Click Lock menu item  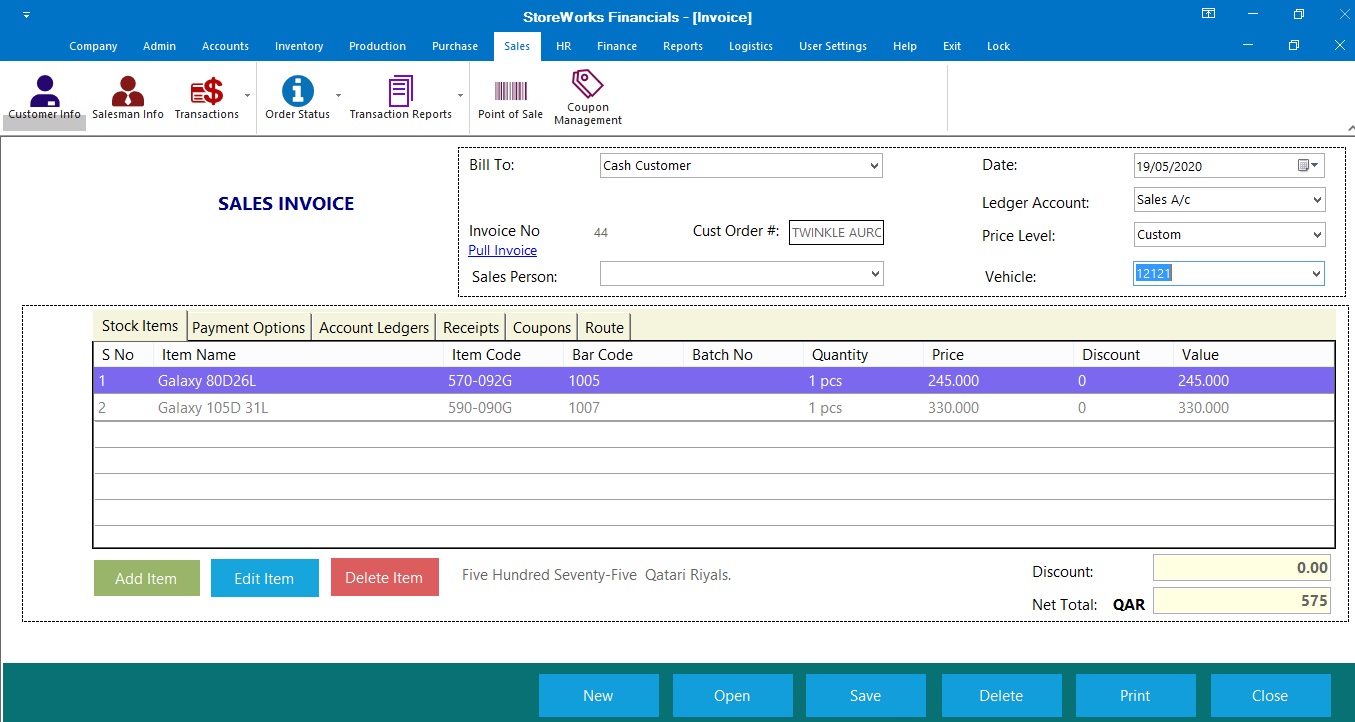998,46
